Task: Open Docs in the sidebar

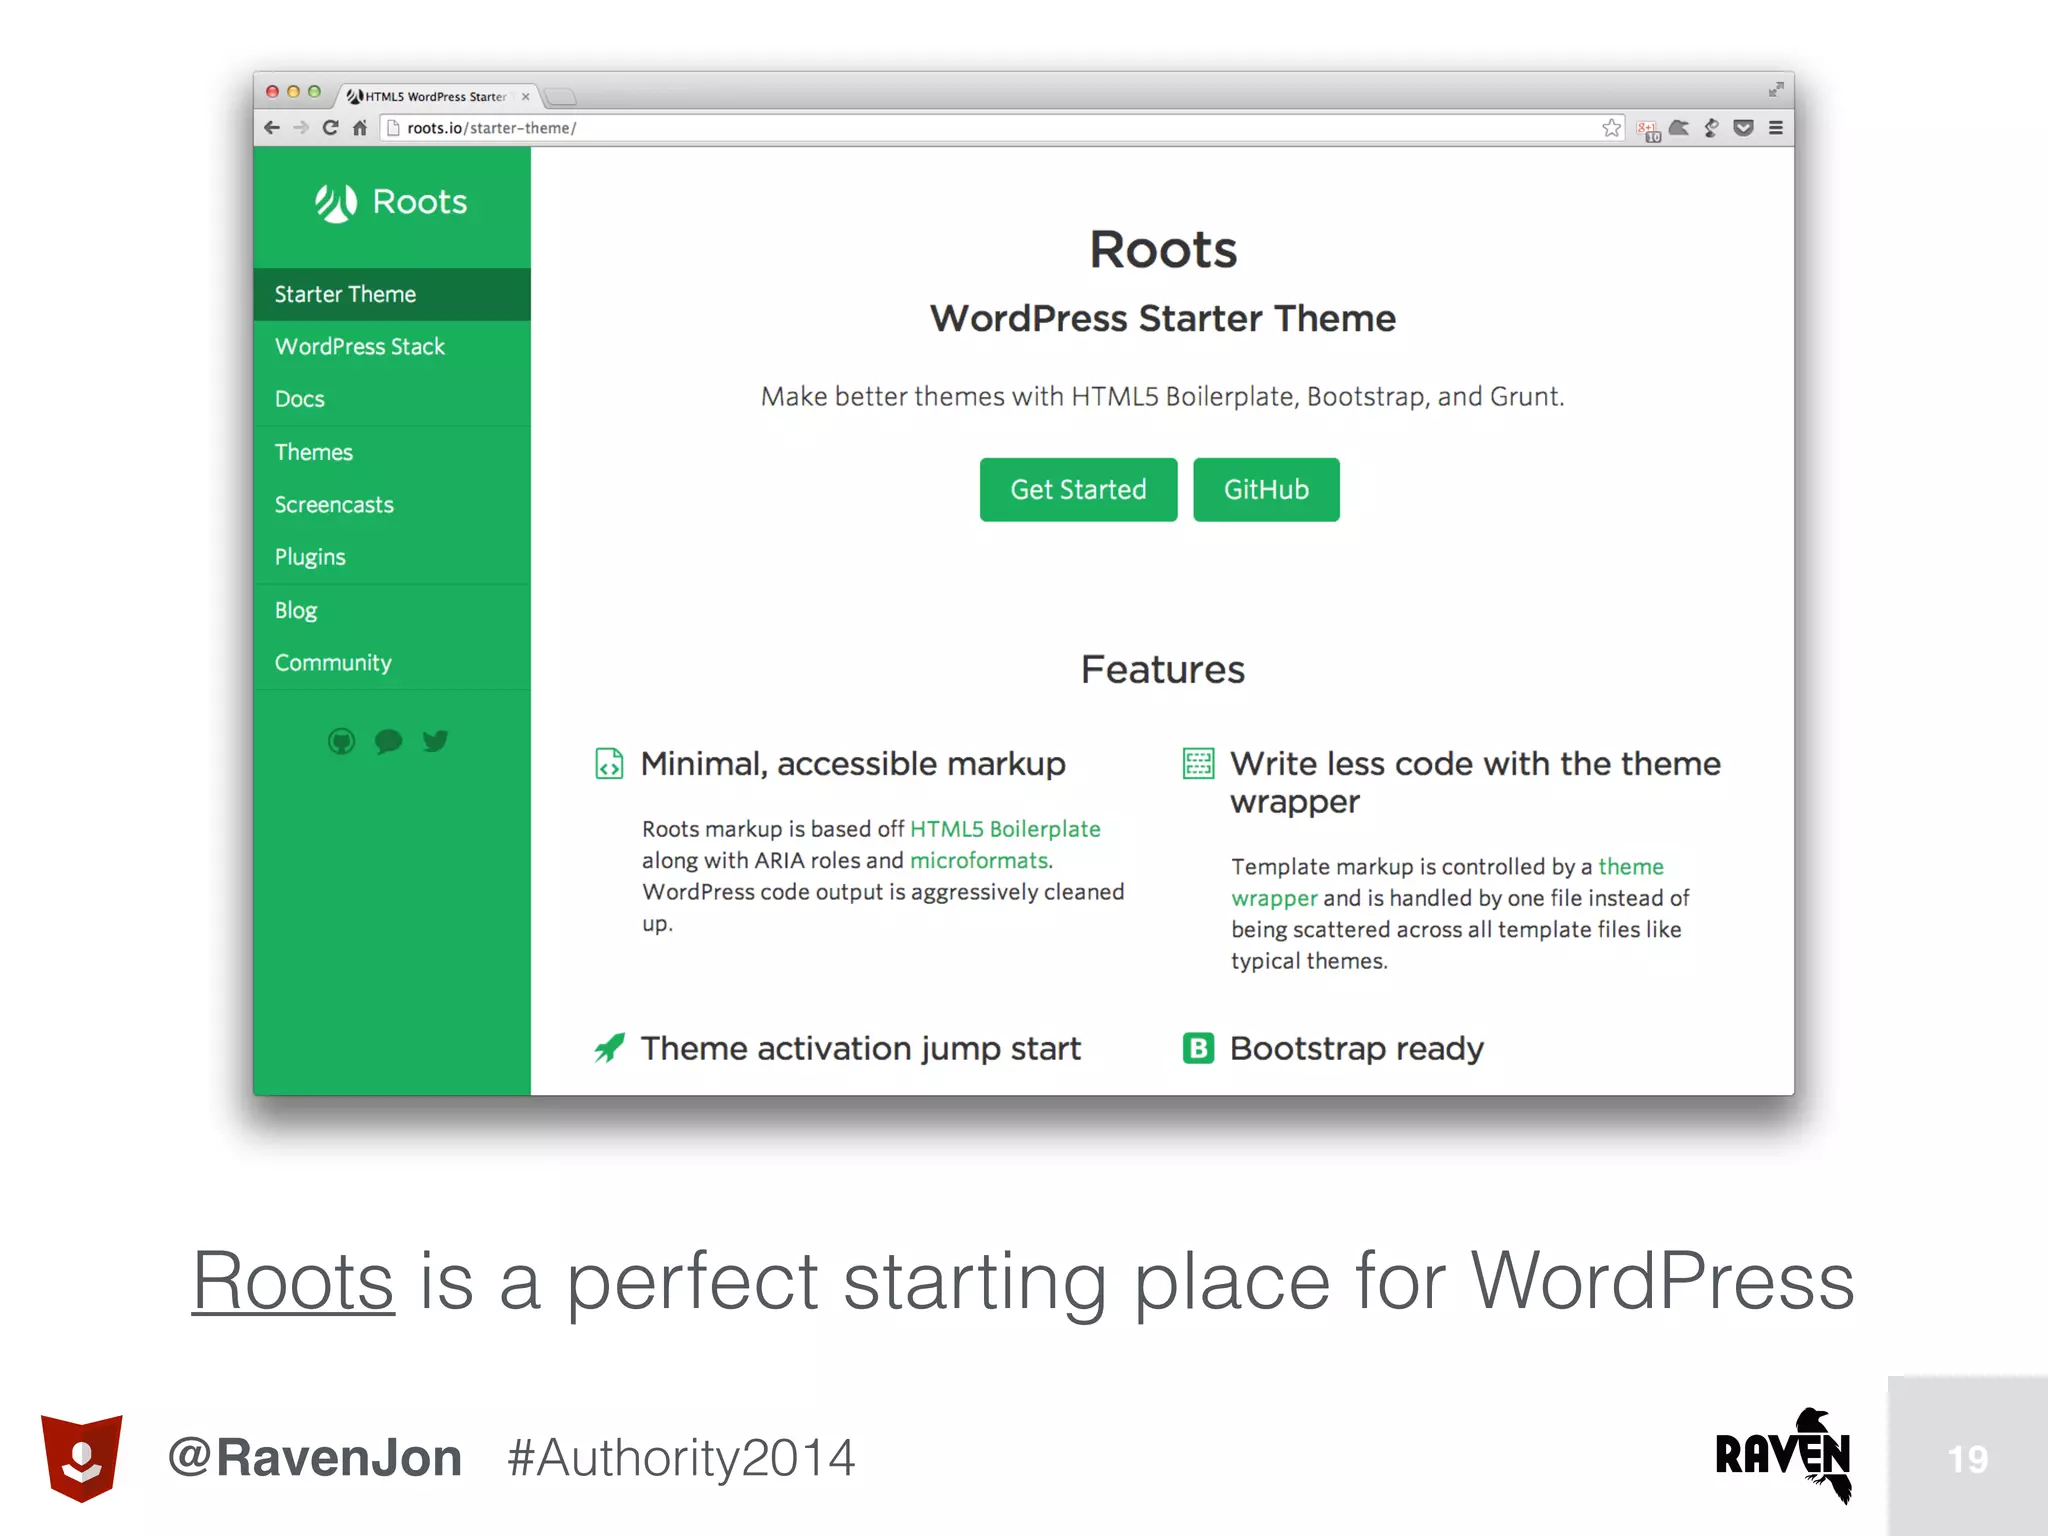Action: (x=392, y=399)
